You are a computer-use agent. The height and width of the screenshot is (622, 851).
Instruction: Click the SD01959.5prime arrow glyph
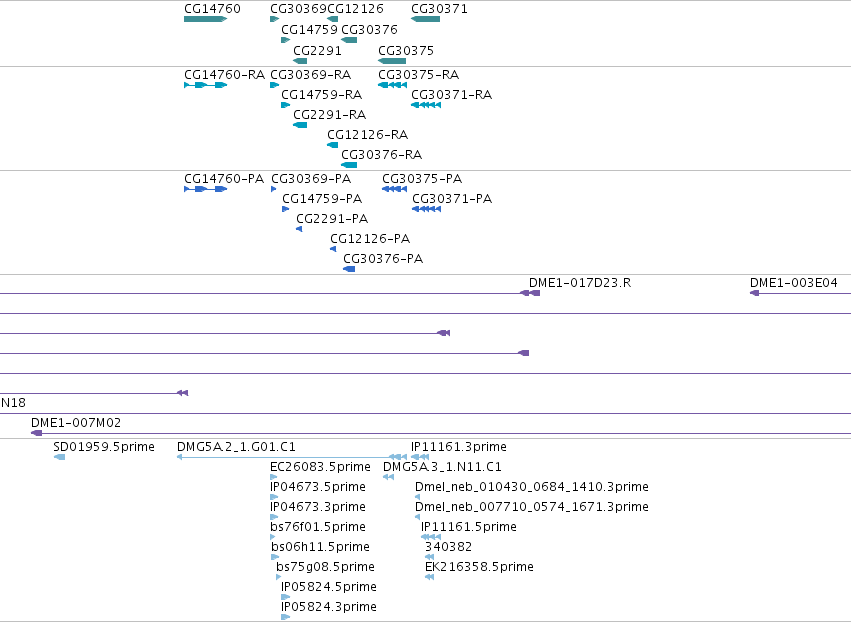tap(60, 457)
